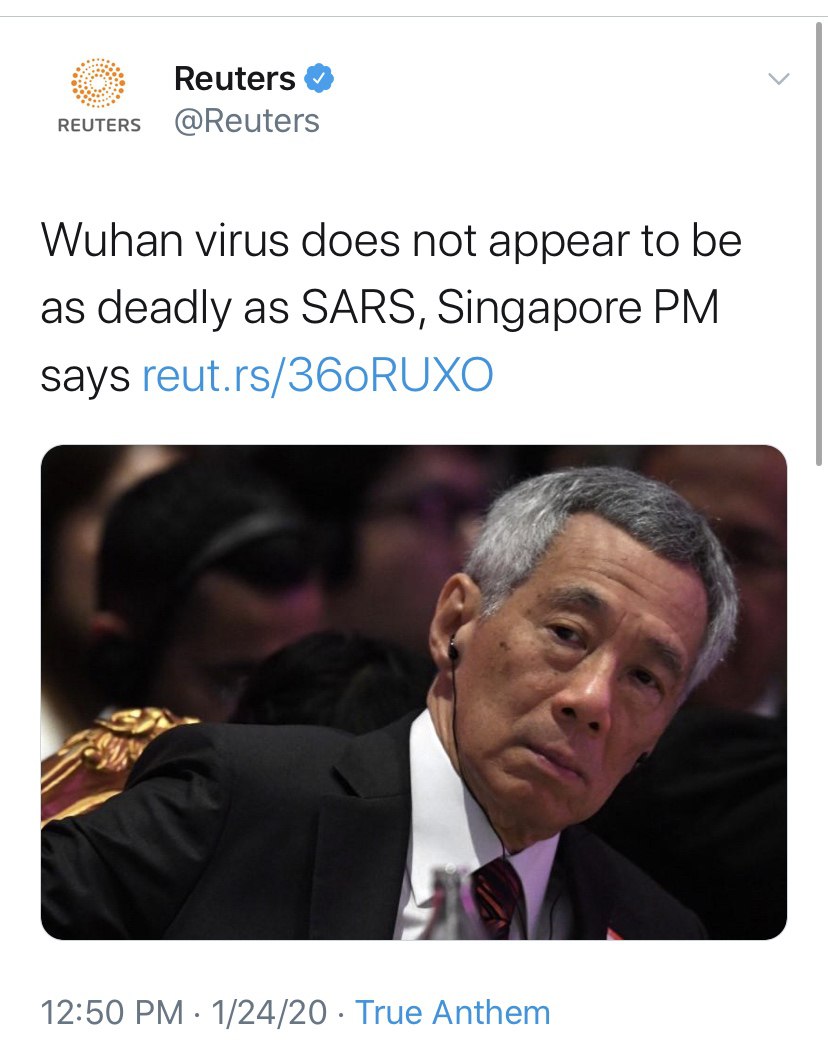Open the Reuters display name profile
Image resolution: width=828 pixels, height=1050 pixels.
coord(234,78)
